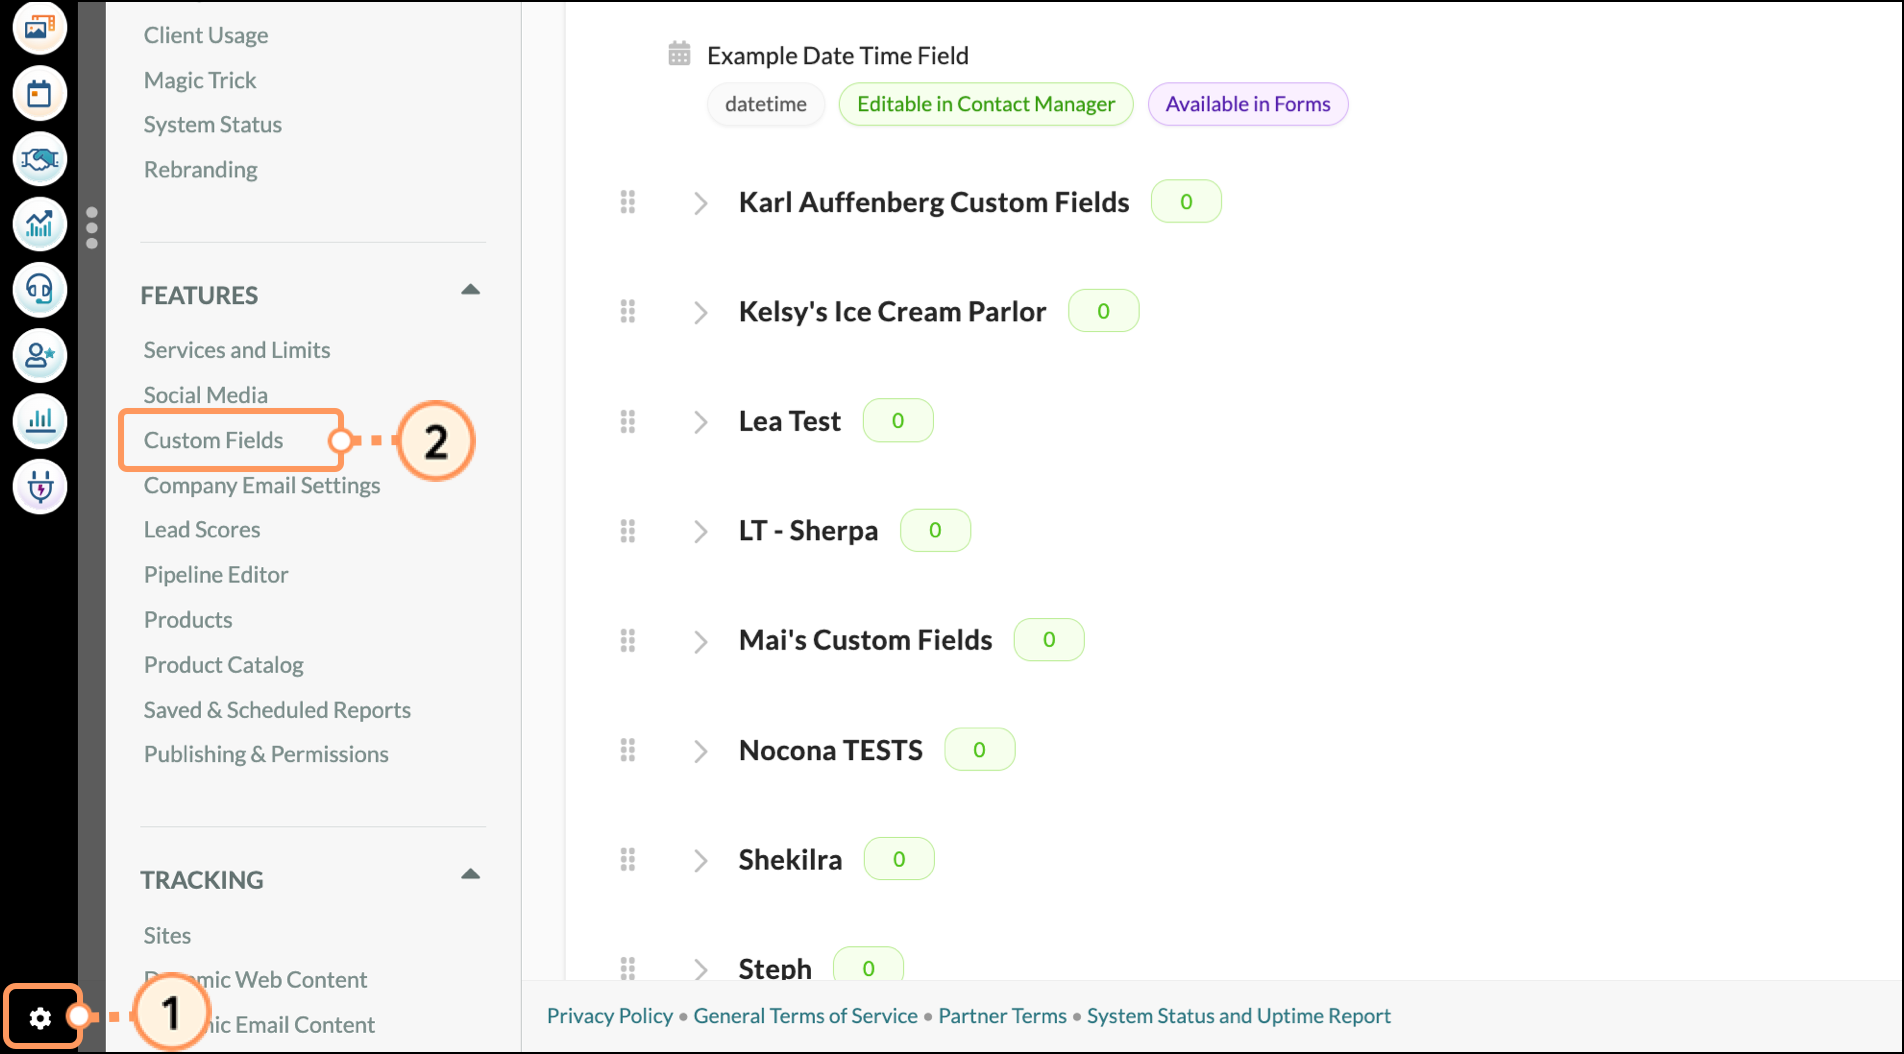Expand the Nocona TESTS group
This screenshot has width=1904, height=1054.
click(x=701, y=751)
